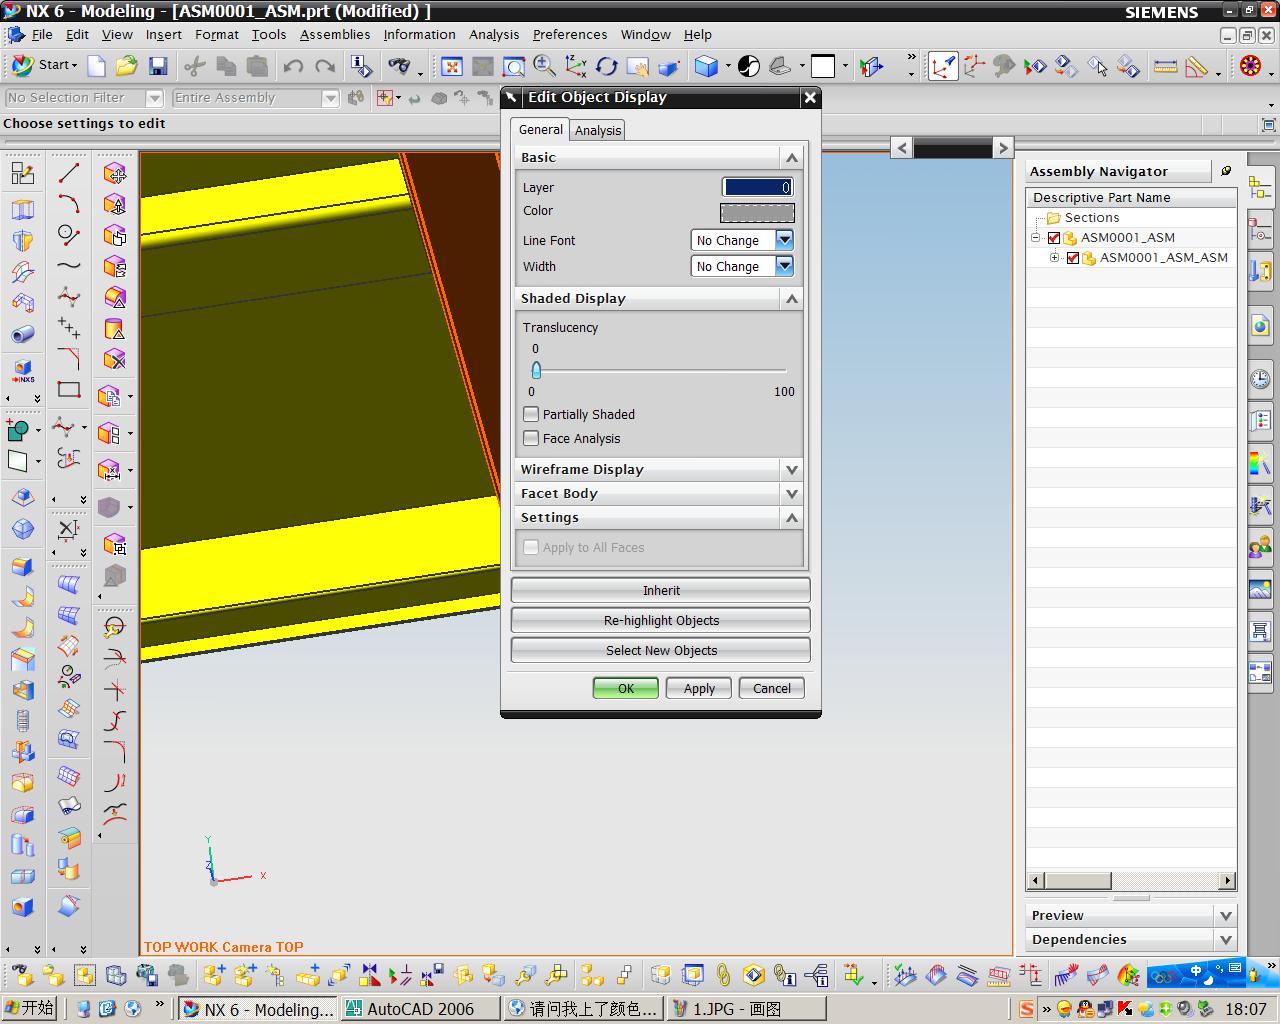Click the Undo arrow icon

pos(293,66)
